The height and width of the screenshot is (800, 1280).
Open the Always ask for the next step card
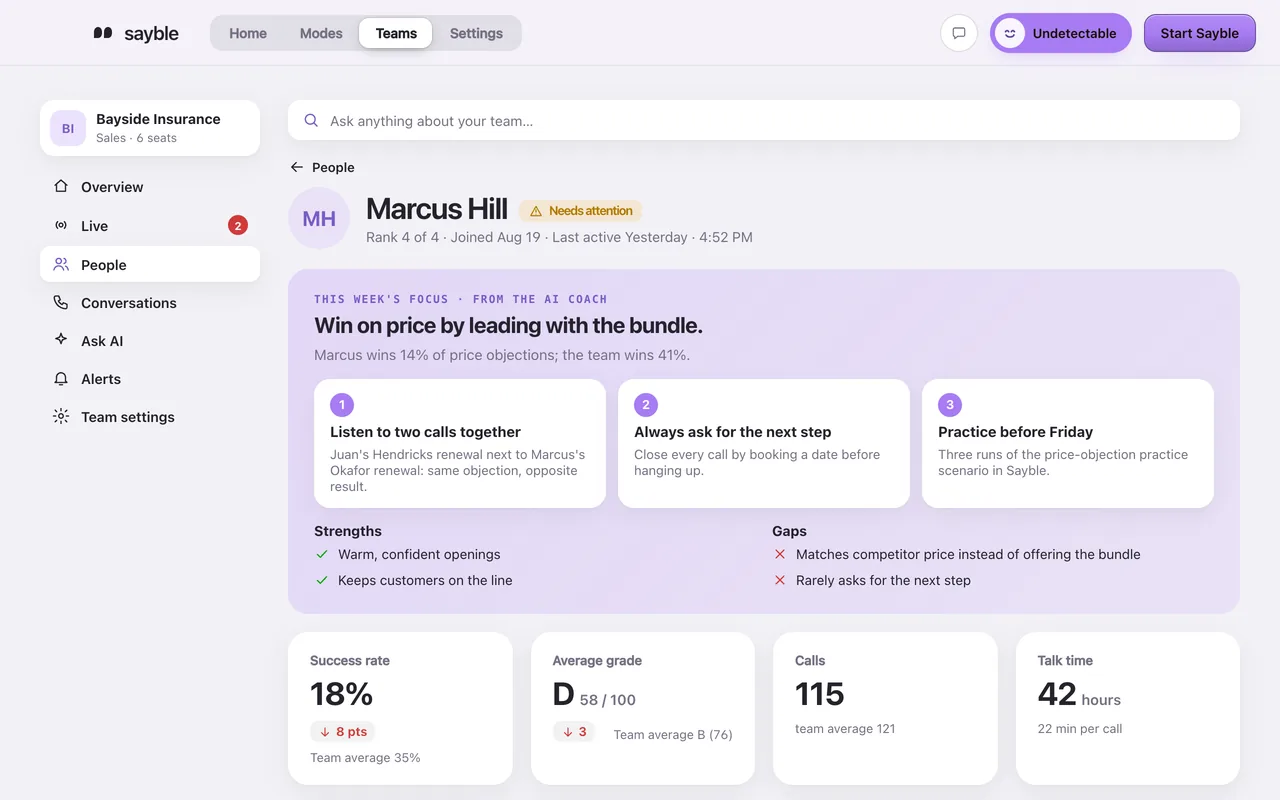pyautogui.click(x=764, y=443)
